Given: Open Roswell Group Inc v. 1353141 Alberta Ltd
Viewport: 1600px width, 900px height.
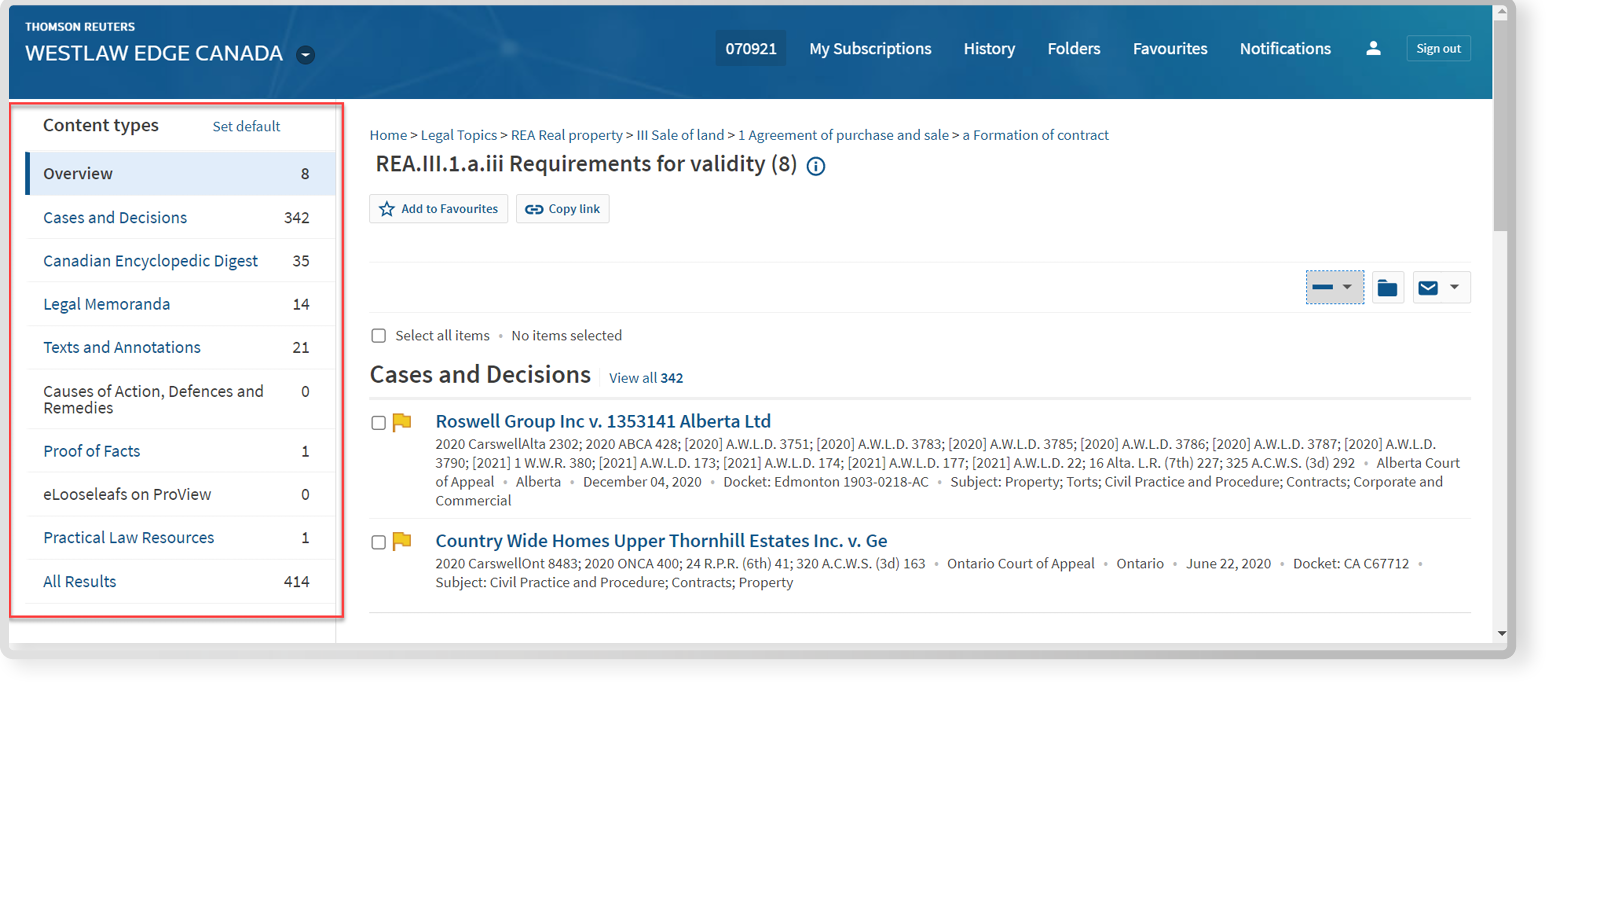Looking at the screenshot, I should pyautogui.click(x=603, y=421).
